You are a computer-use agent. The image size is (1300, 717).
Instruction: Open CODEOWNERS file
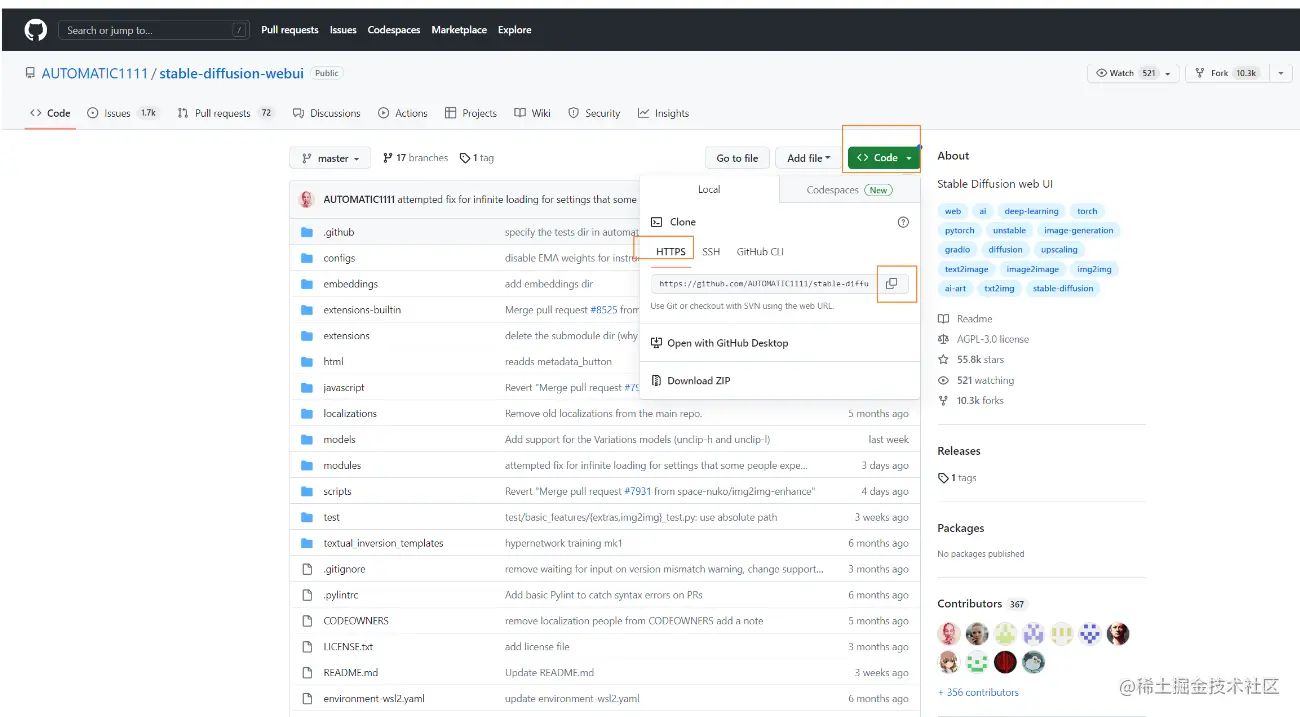pyautogui.click(x=356, y=621)
